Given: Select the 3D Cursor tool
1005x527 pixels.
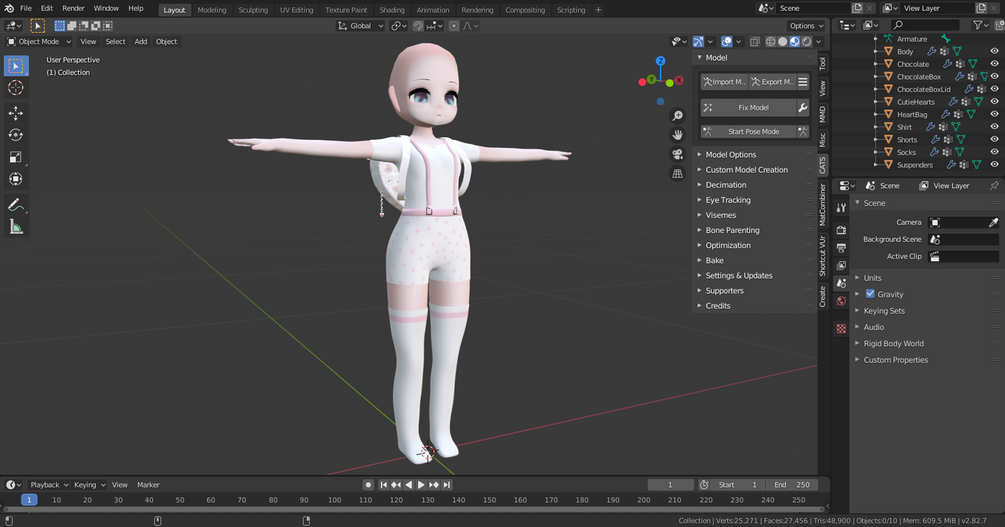Looking at the screenshot, I should (x=16, y=88).
